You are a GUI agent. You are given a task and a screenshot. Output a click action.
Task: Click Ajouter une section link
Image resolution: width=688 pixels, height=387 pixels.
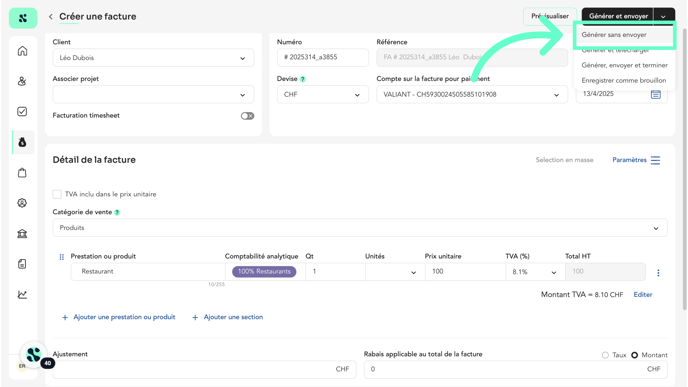click(x=228, y=317)
